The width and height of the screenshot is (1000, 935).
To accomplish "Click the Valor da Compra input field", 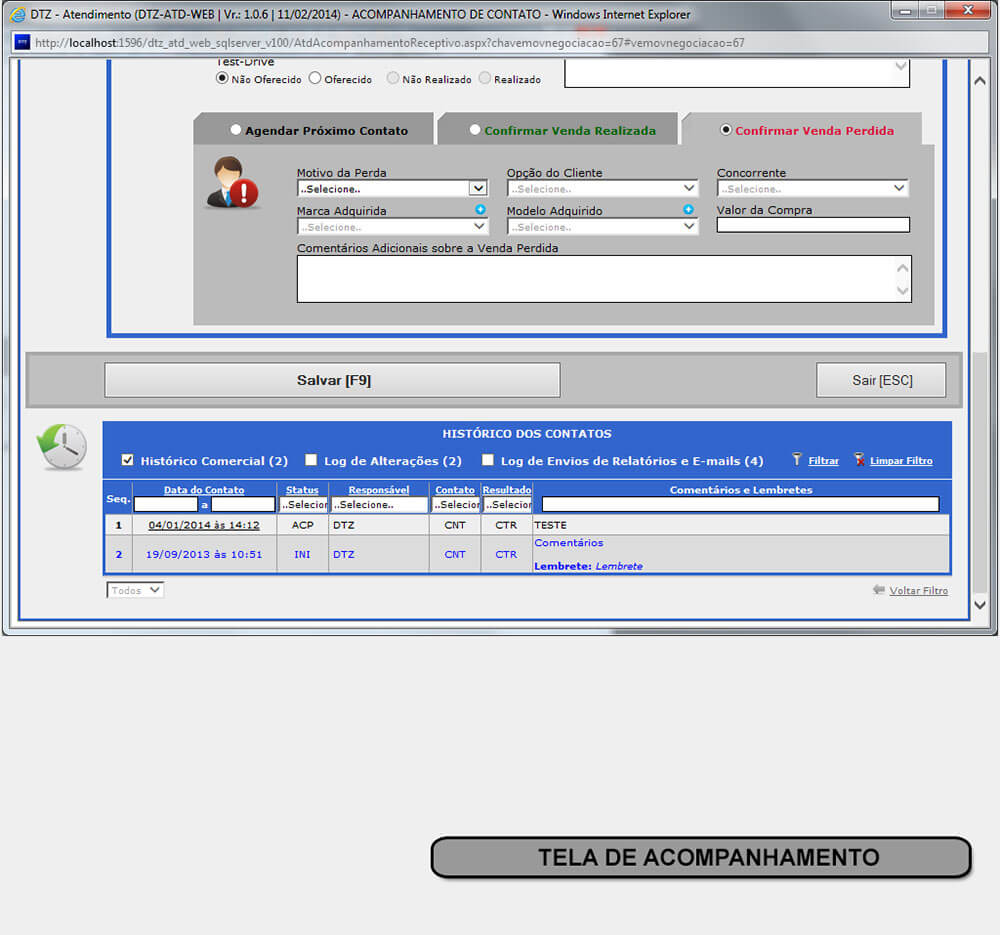I will click(813, 225).
